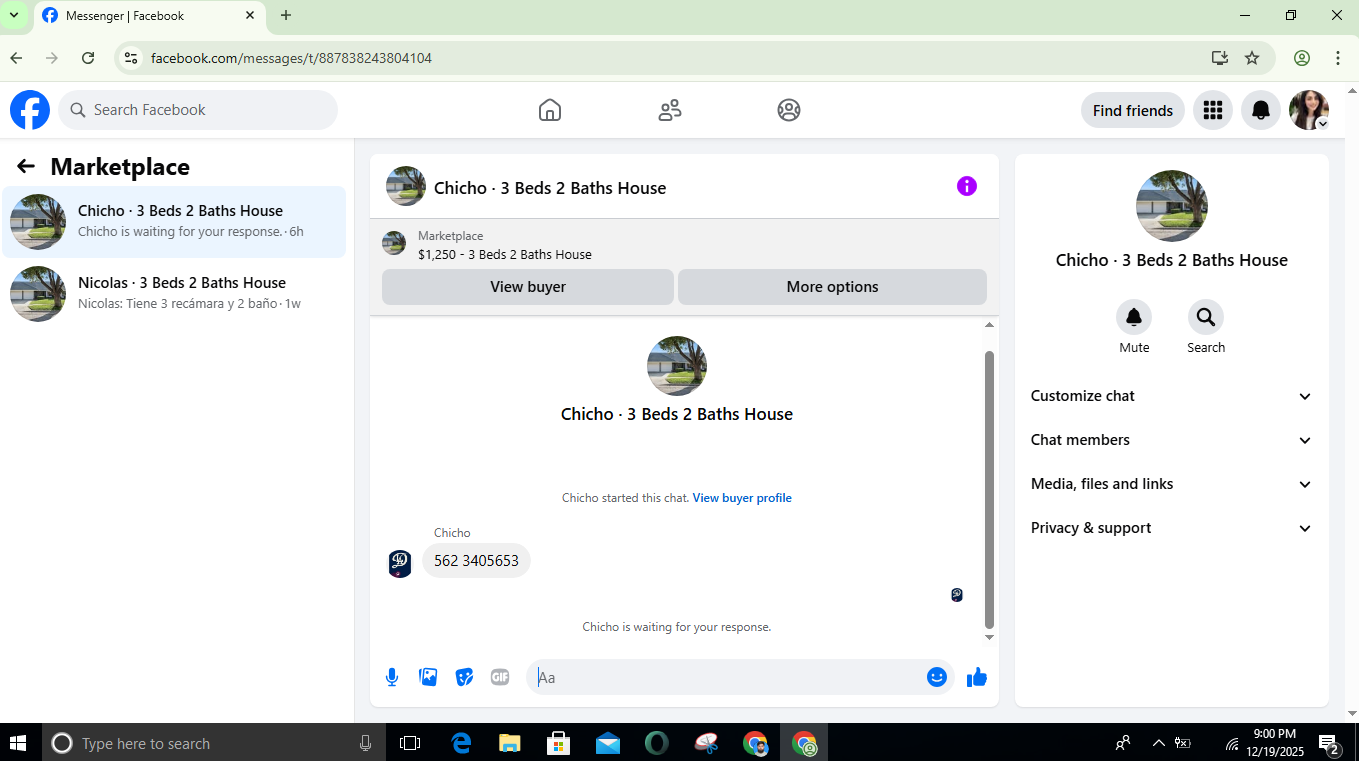Open the Friends icon in top navigation
This screenshot has width=1359, height=761.
point(670,110)
